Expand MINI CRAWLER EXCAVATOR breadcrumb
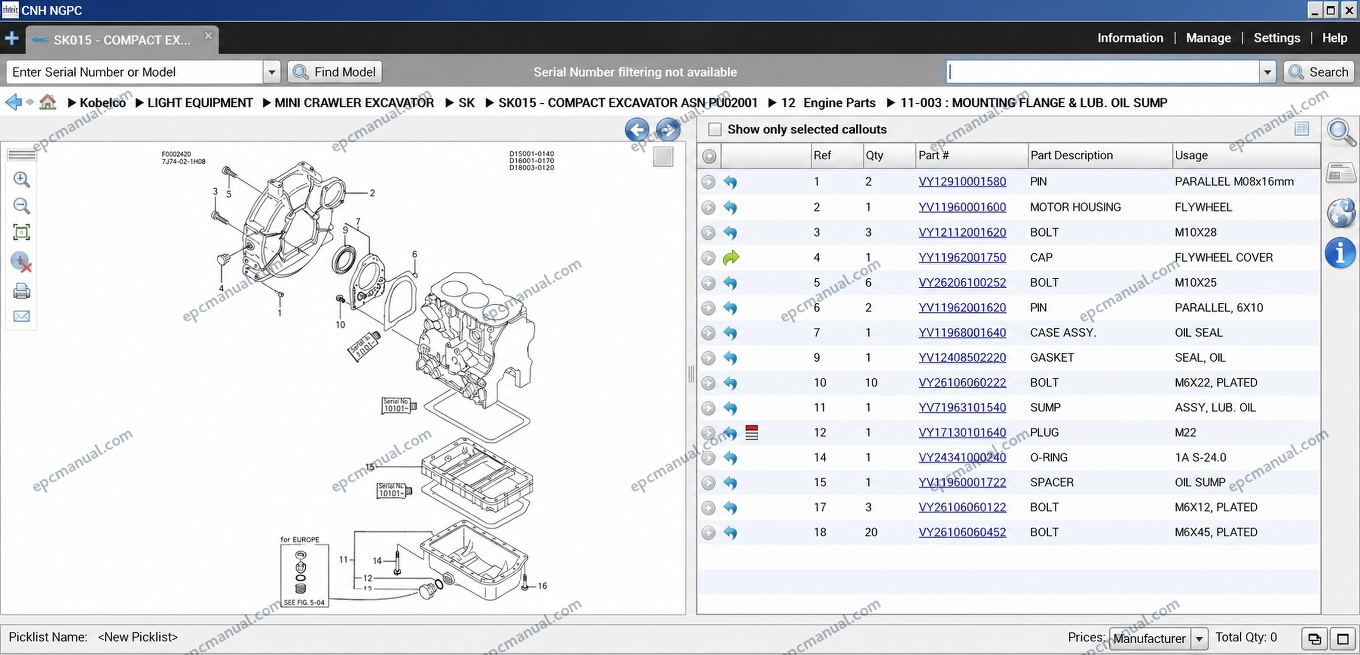The image size is (1360, 655). (267, 103)
